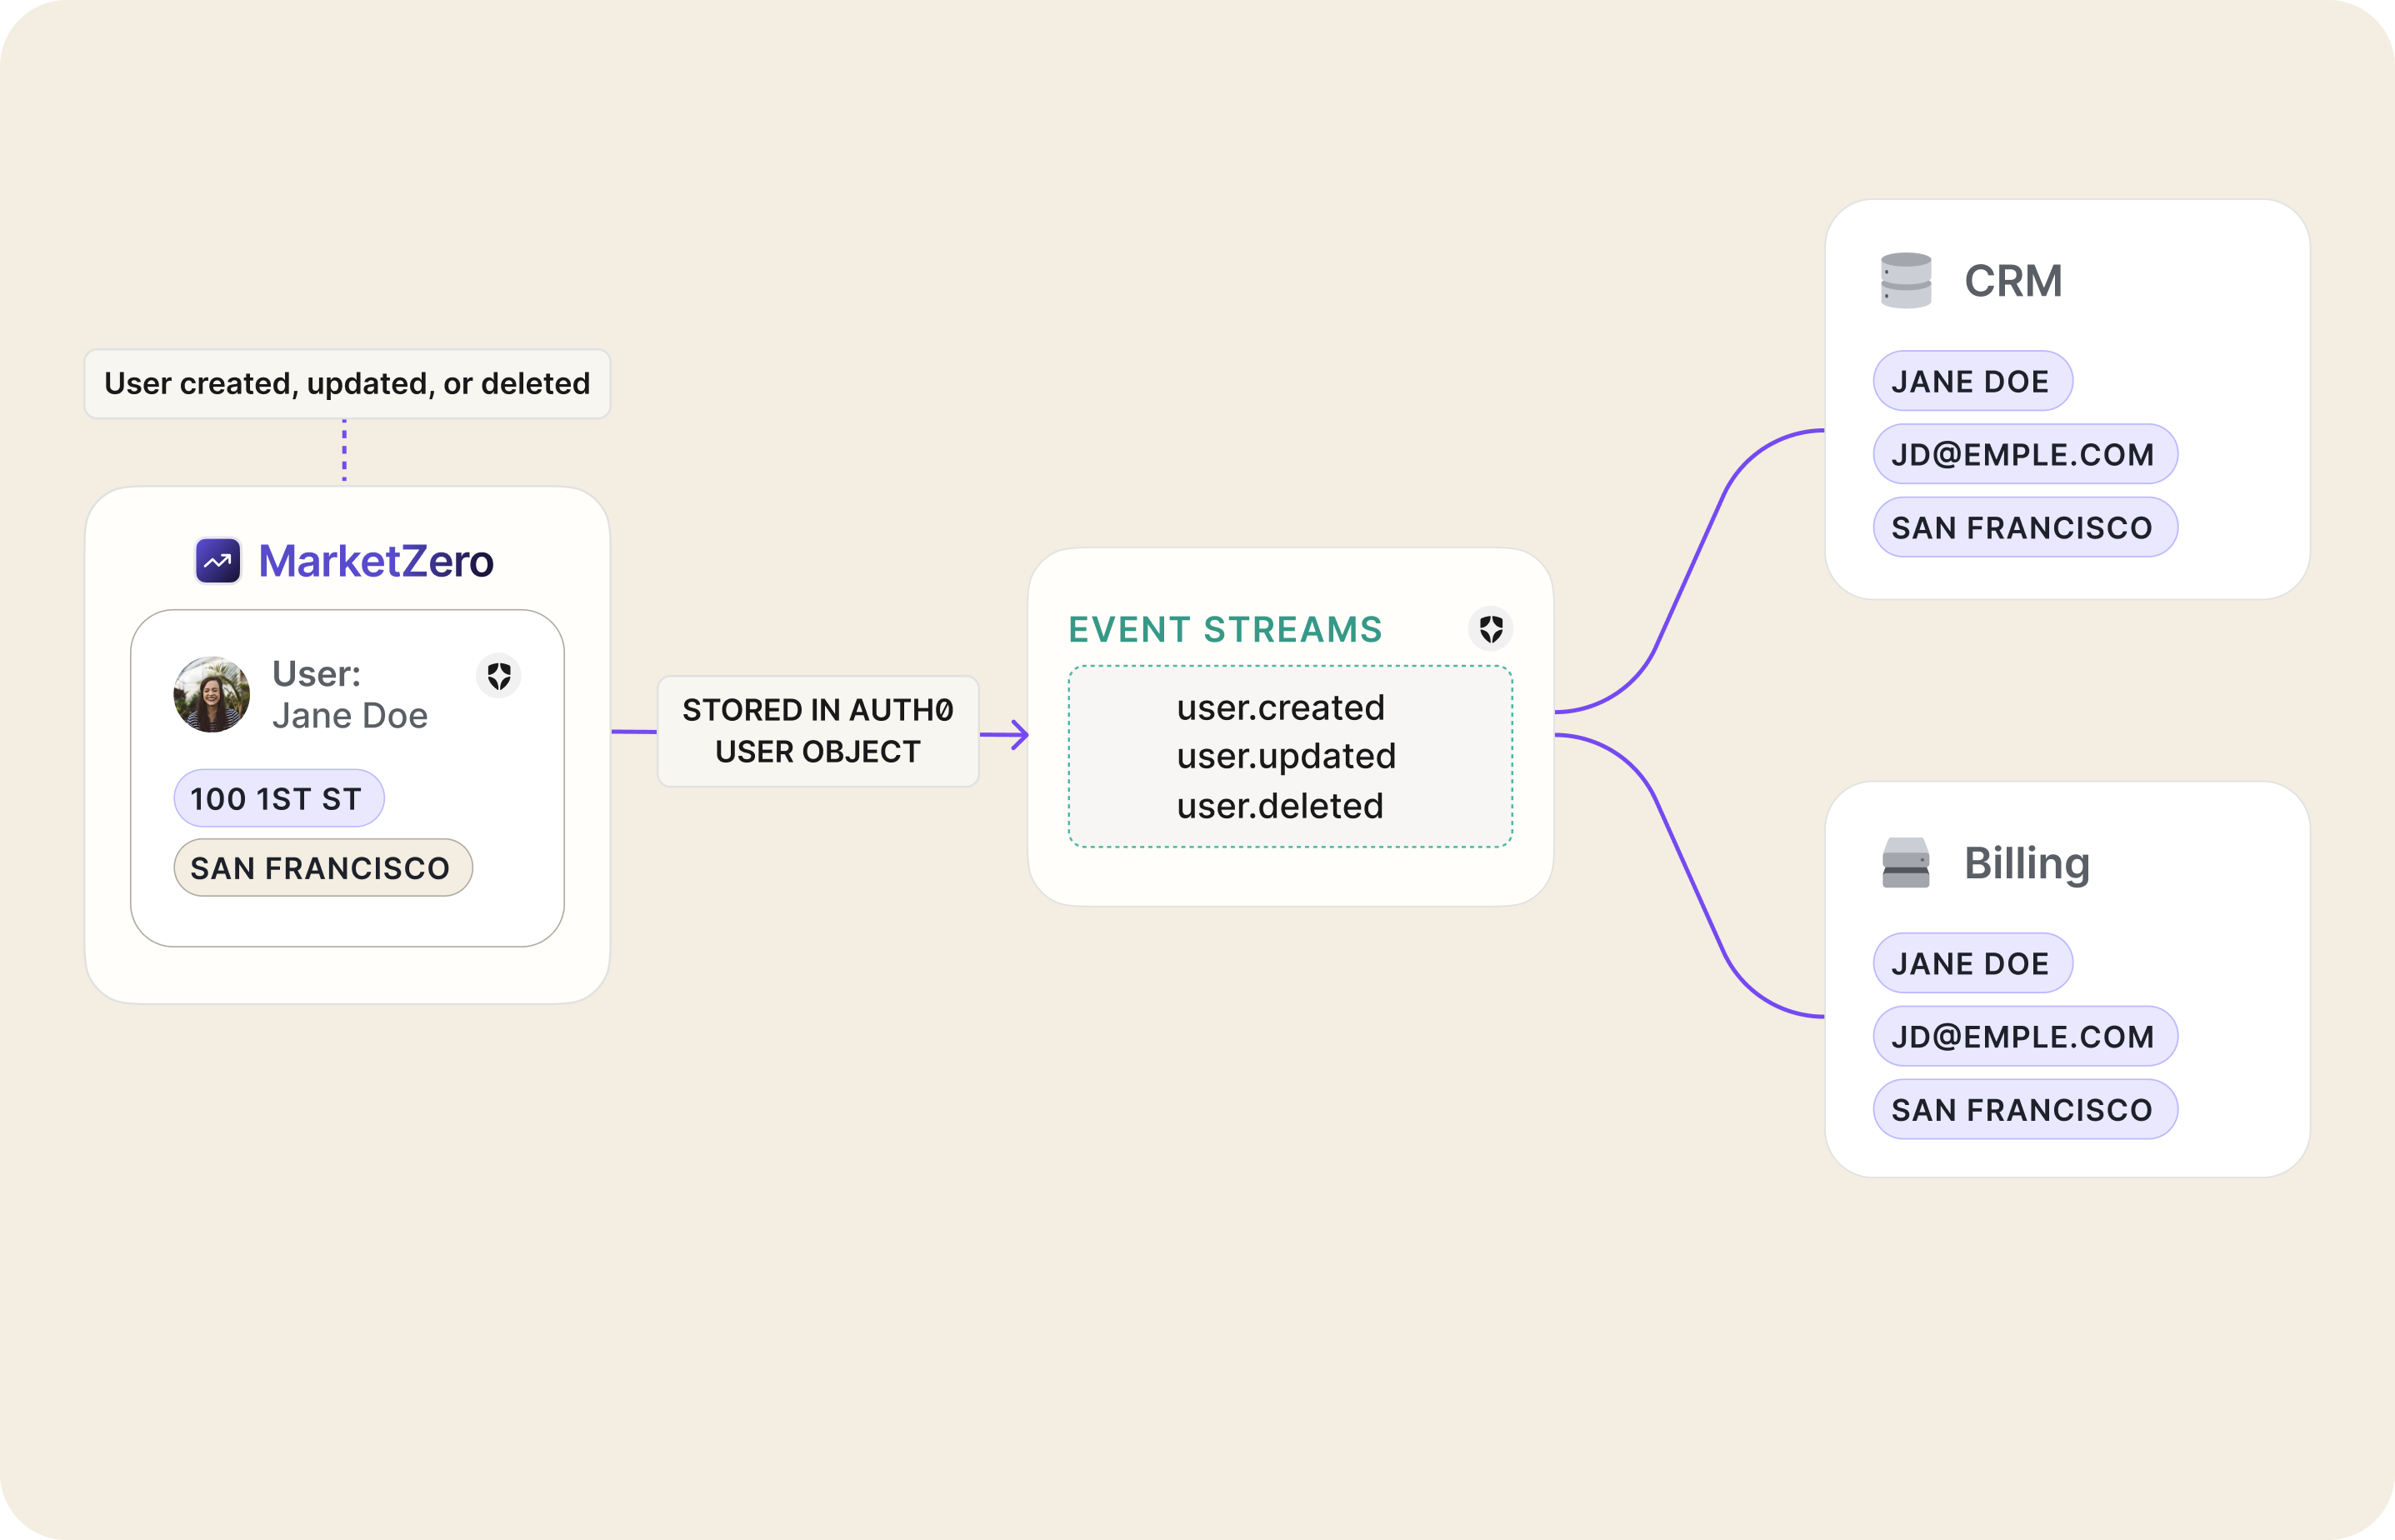
Task: Click the Billing server drive icon
Action: [1905, 863]
